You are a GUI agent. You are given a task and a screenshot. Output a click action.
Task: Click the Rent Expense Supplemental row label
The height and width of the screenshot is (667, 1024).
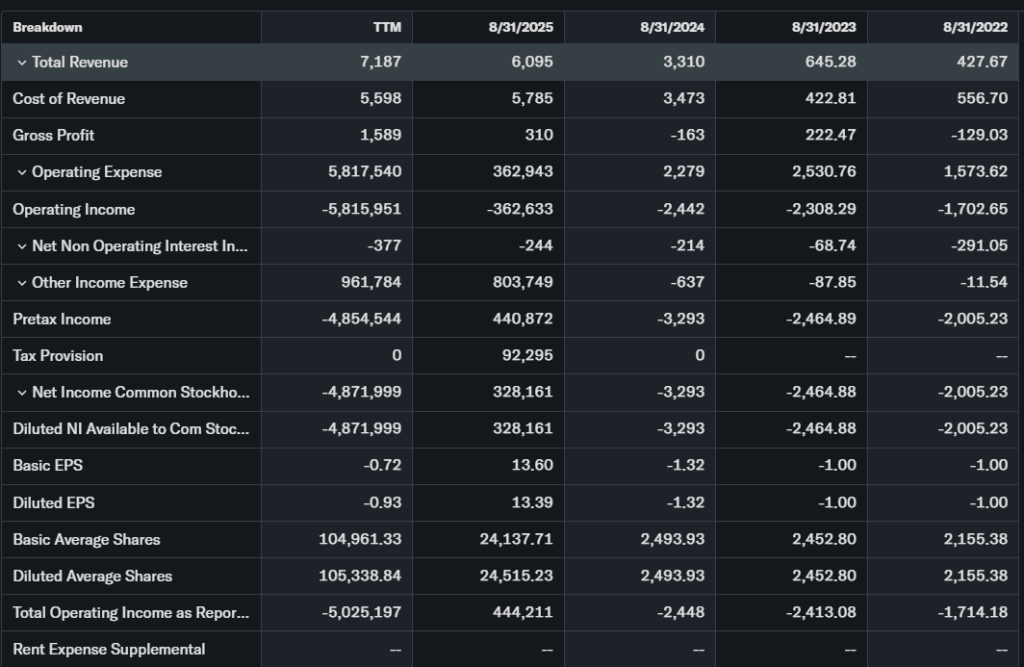(x=109, y=649)
